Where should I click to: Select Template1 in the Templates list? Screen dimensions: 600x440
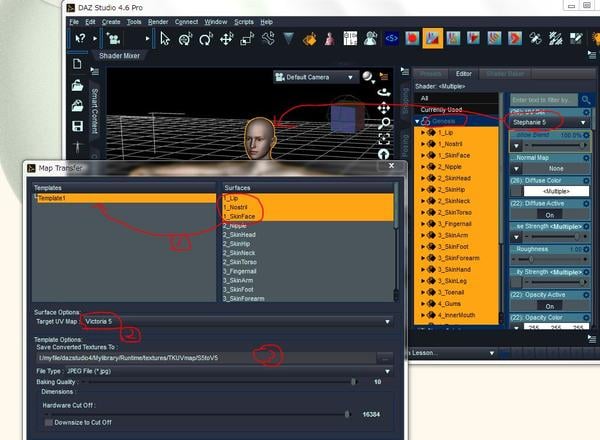pyautogui.click(x=125, y=198)
